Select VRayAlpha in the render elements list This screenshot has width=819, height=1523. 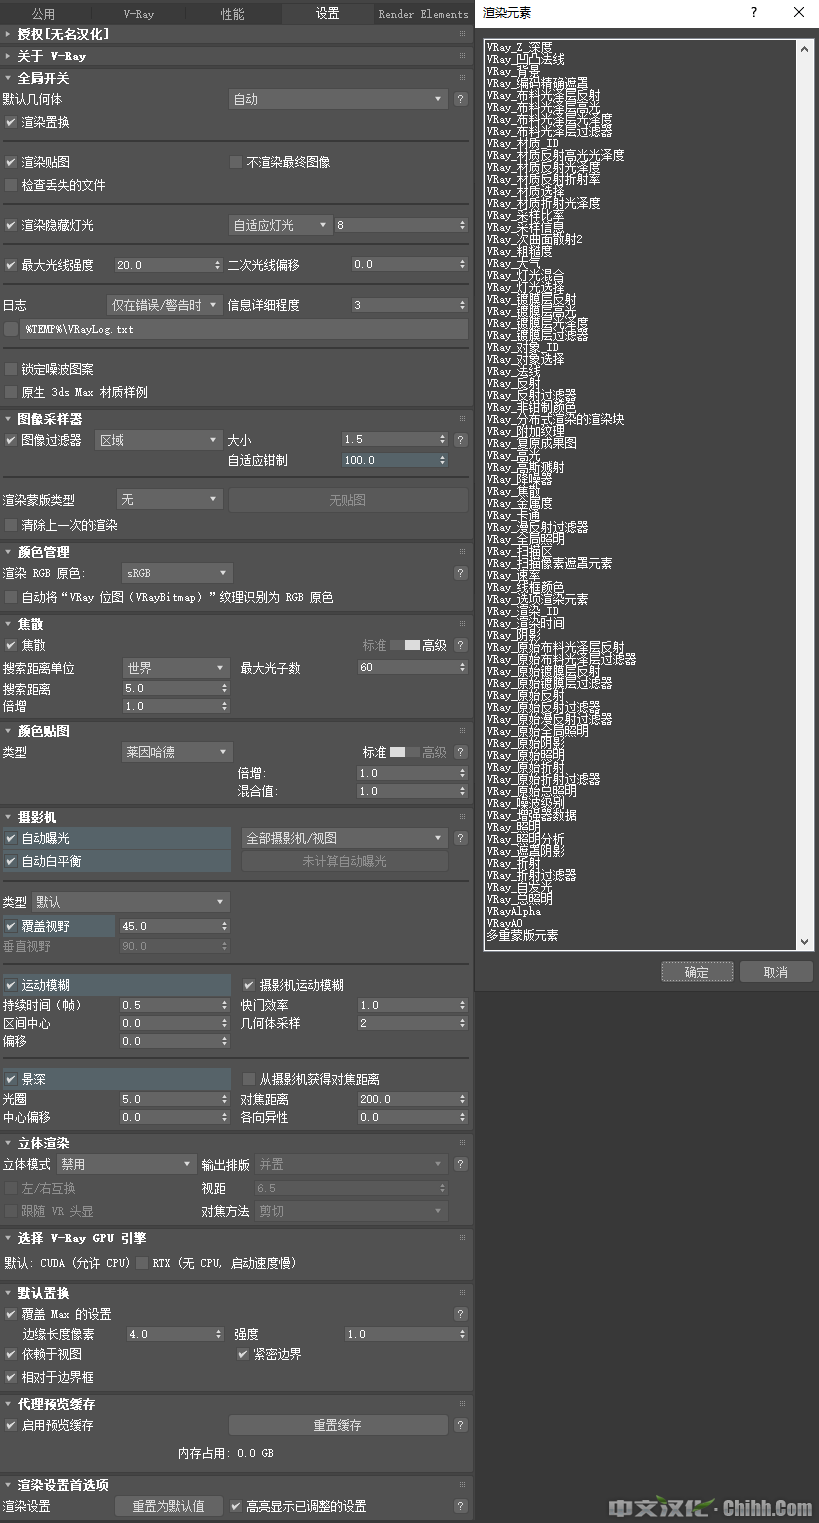[x=514, y=911]
